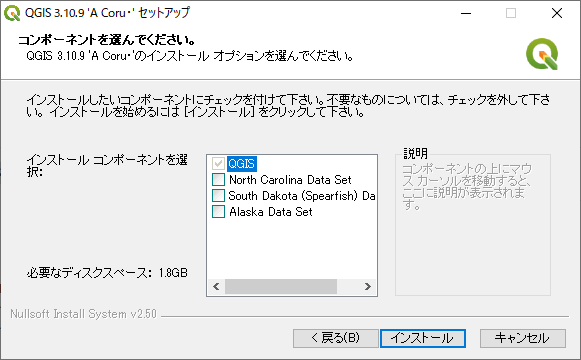This screenshot has height=360, width=581.
Task: Cancel setup with the キャンセル button
Action: (x=522, y=338)
